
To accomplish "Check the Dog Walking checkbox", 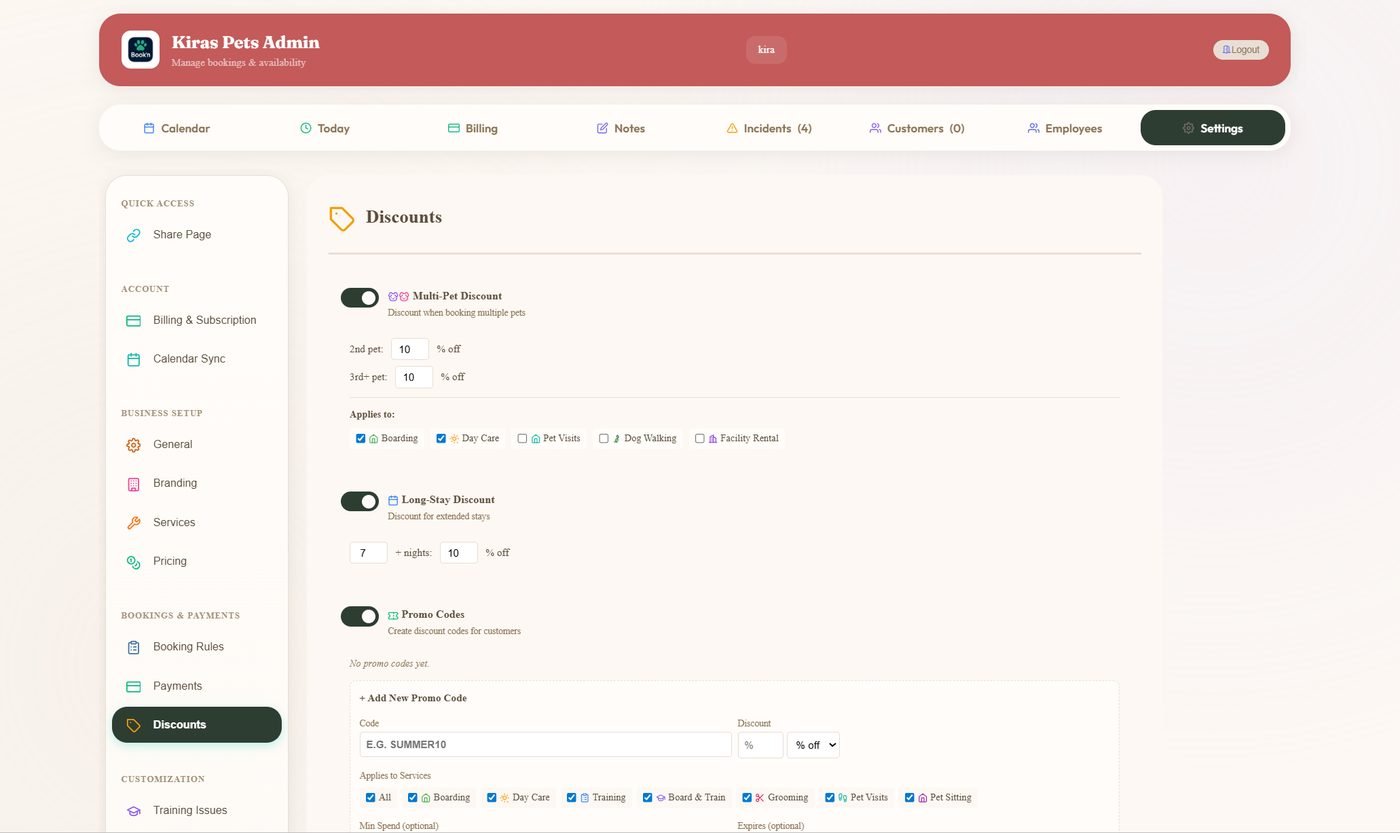I will click(x=604, y=438).
